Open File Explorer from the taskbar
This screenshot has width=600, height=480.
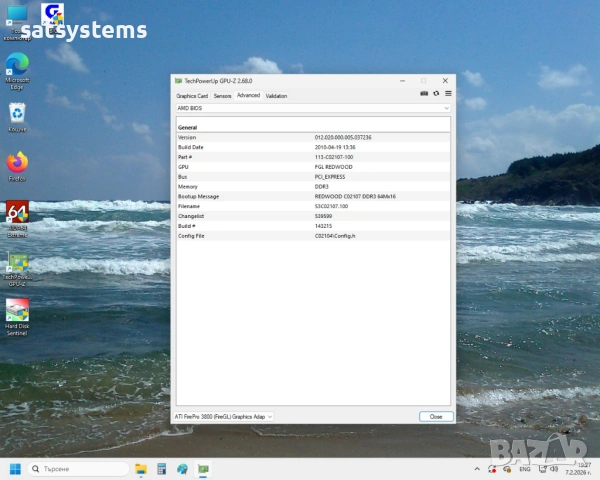point(141,469)
